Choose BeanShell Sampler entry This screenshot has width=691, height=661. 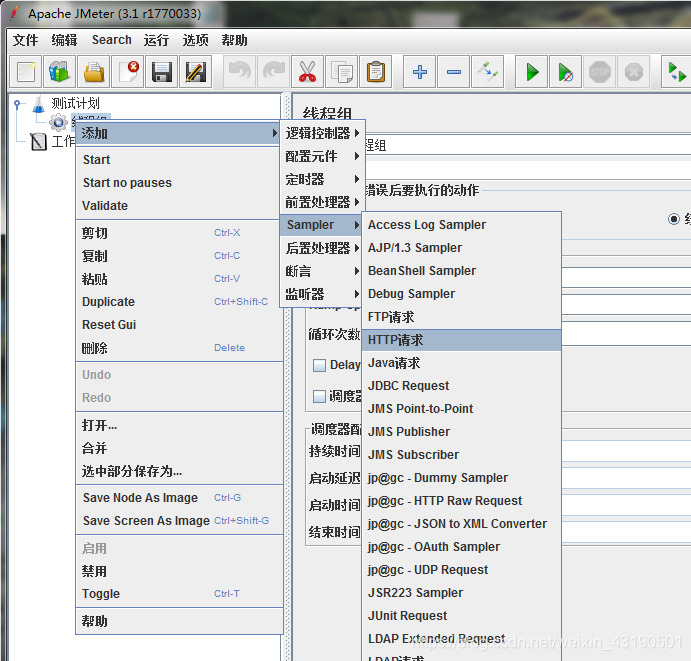461,271
